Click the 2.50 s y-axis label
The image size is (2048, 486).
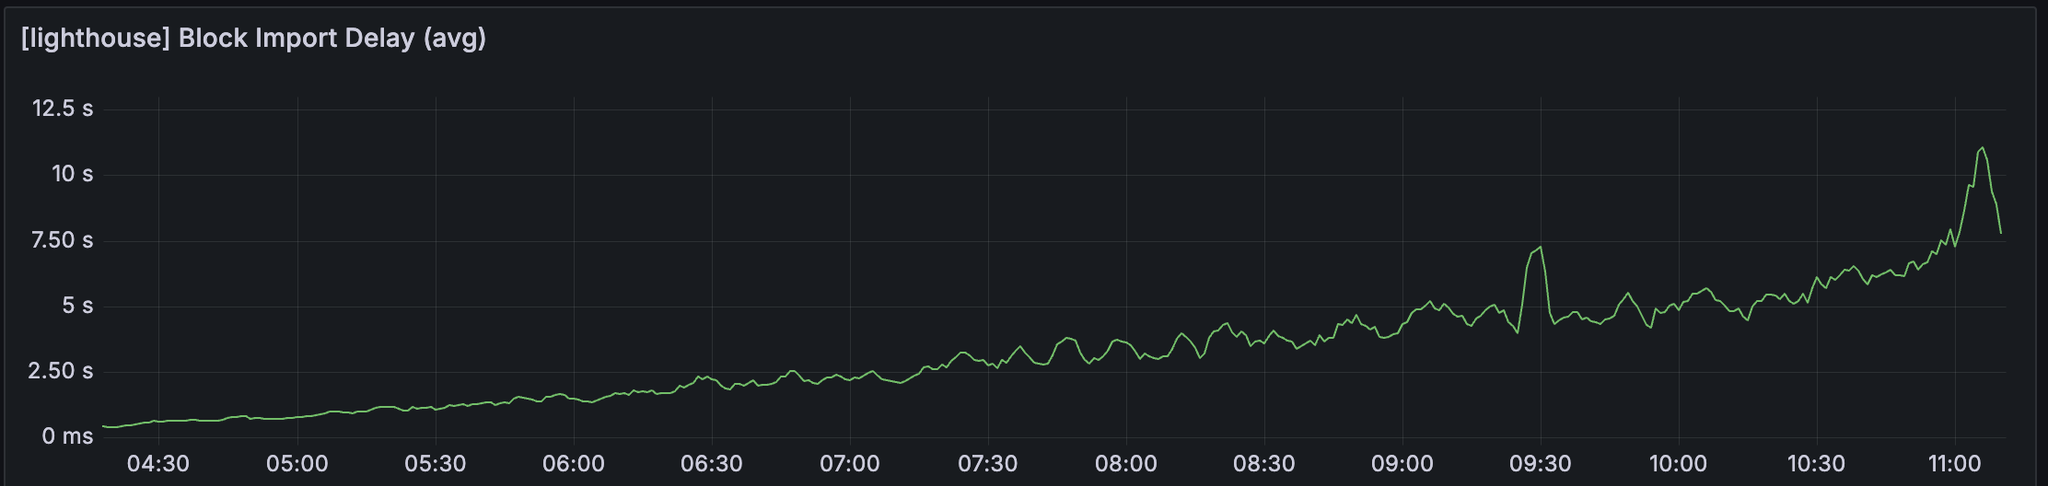62,371
